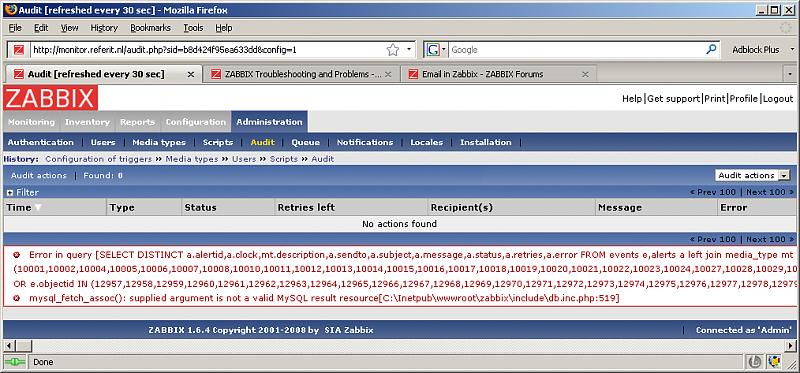Go to Locales submenu

coord(427,142)
